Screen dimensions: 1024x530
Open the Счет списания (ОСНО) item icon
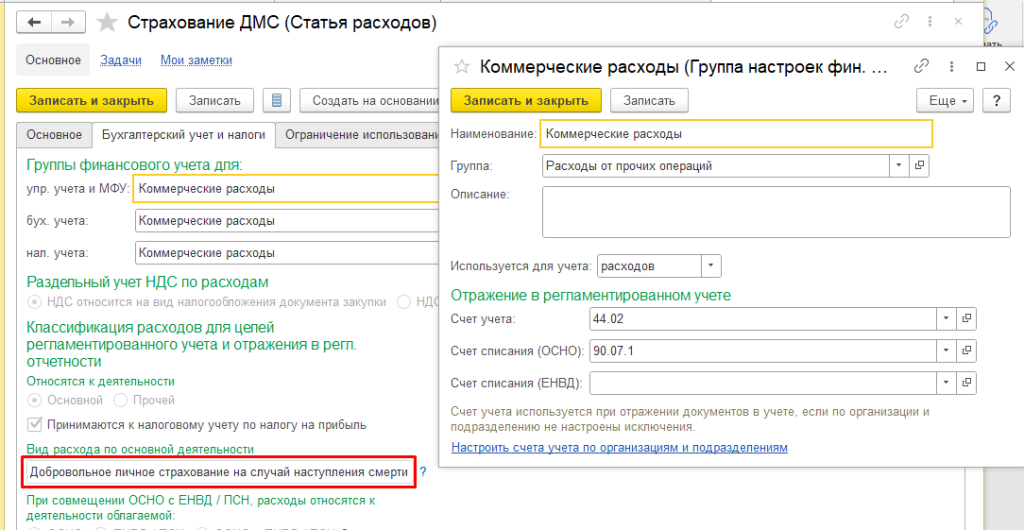[967, 350]
